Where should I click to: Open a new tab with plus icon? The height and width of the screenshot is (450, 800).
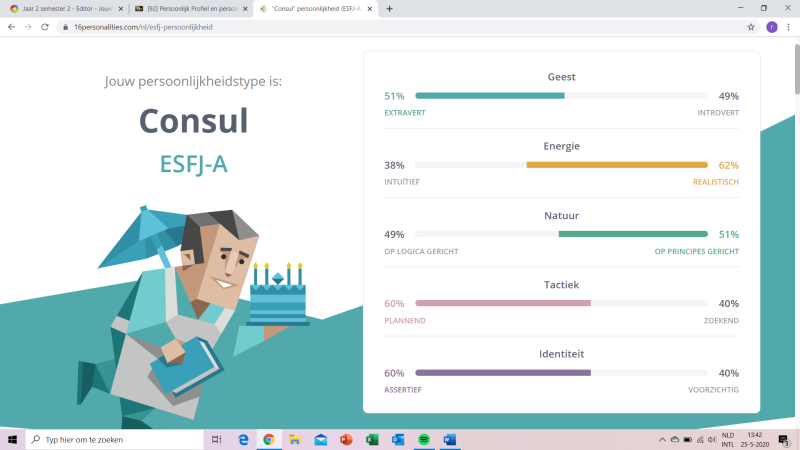[389, 9]
